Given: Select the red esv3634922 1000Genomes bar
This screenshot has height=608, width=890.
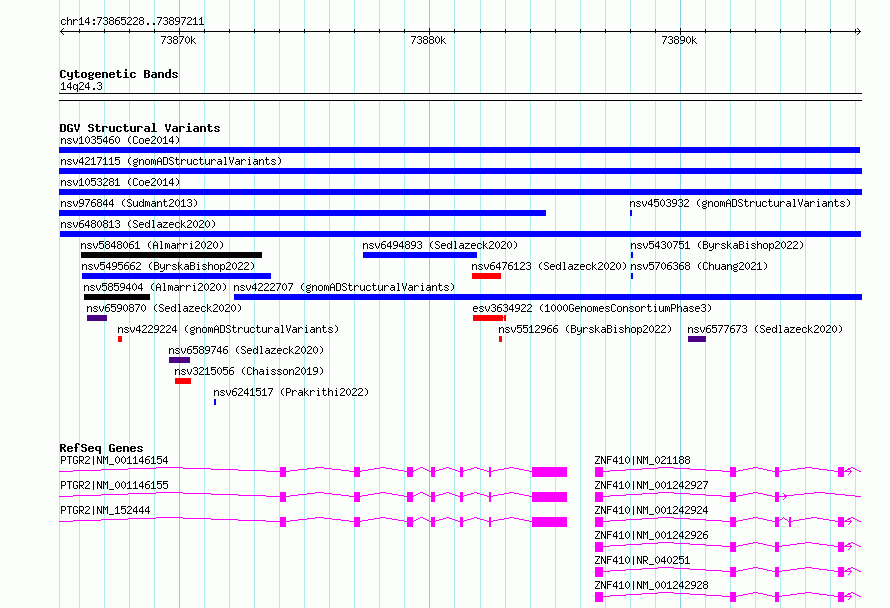Looking at the screenshot, I should click(x=489, y=318).
